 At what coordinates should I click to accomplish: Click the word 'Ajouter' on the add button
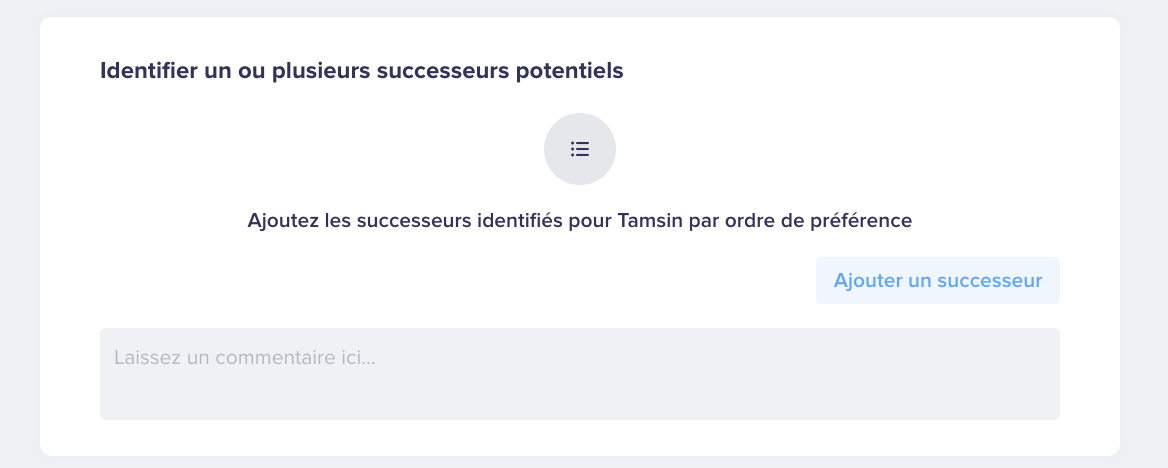[x=867, y=281]
